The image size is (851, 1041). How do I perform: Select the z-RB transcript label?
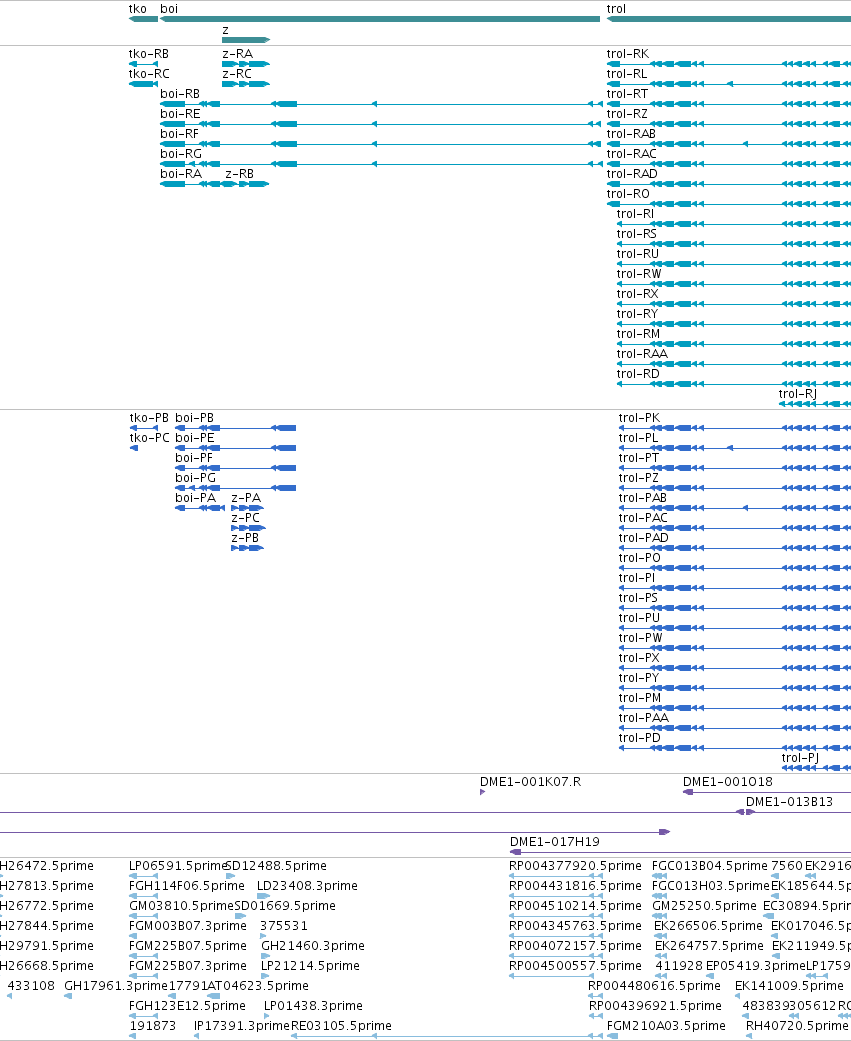(239, 173)
